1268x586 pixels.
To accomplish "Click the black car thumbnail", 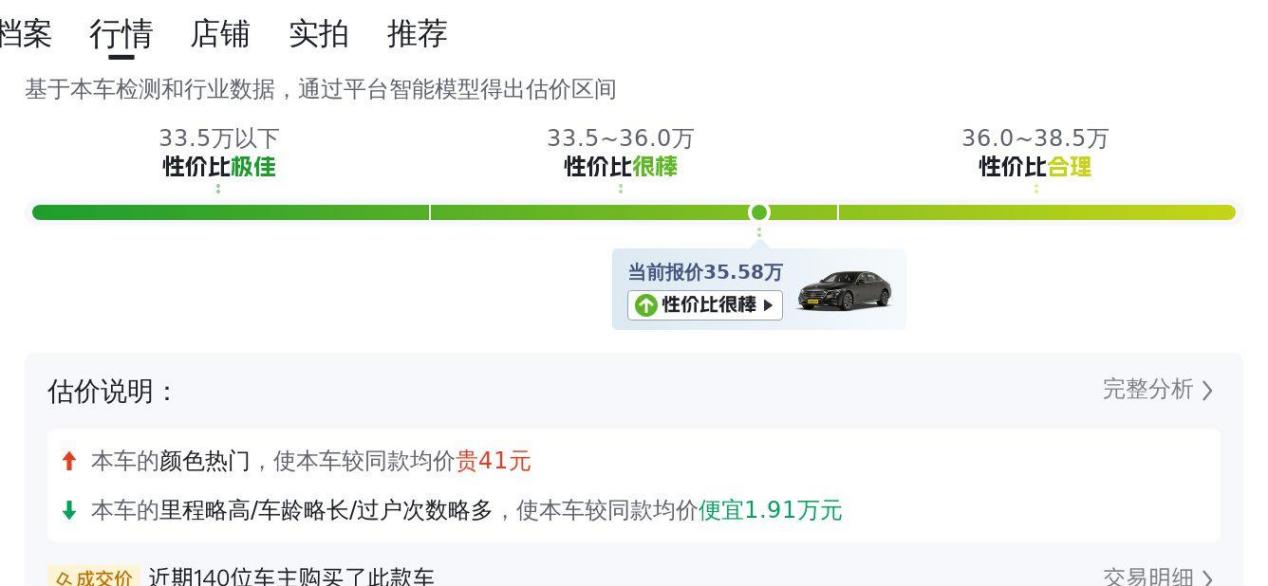I will 844,290.
